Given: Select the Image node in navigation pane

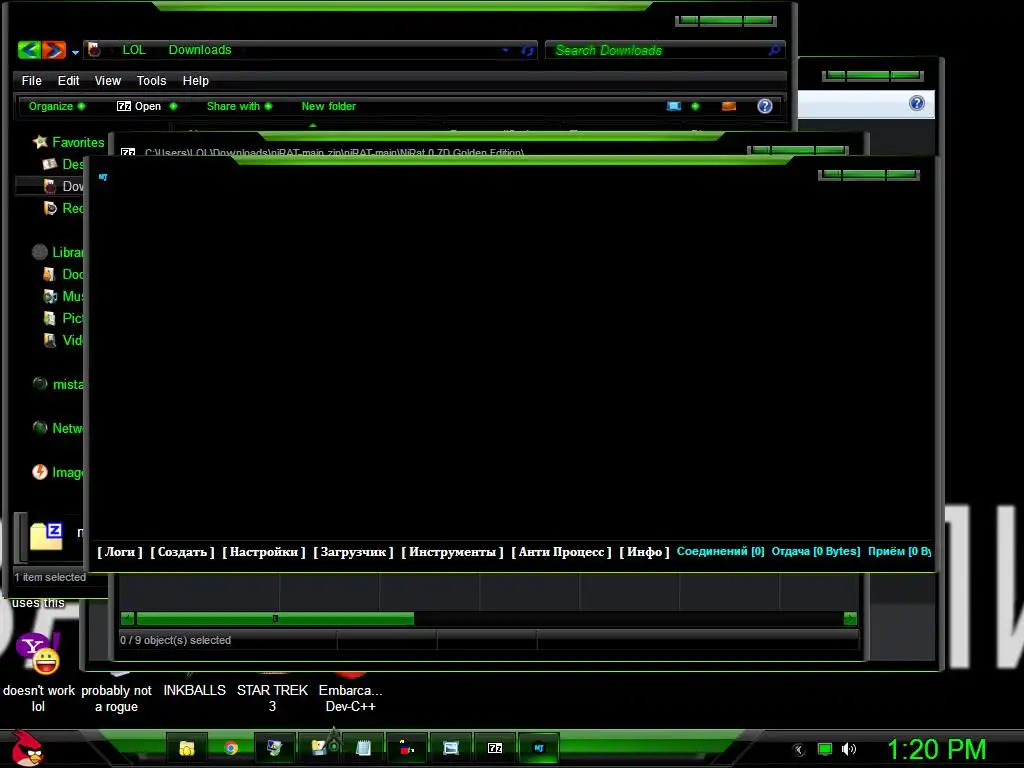Looking at the screenshot, I should [57, 472].
